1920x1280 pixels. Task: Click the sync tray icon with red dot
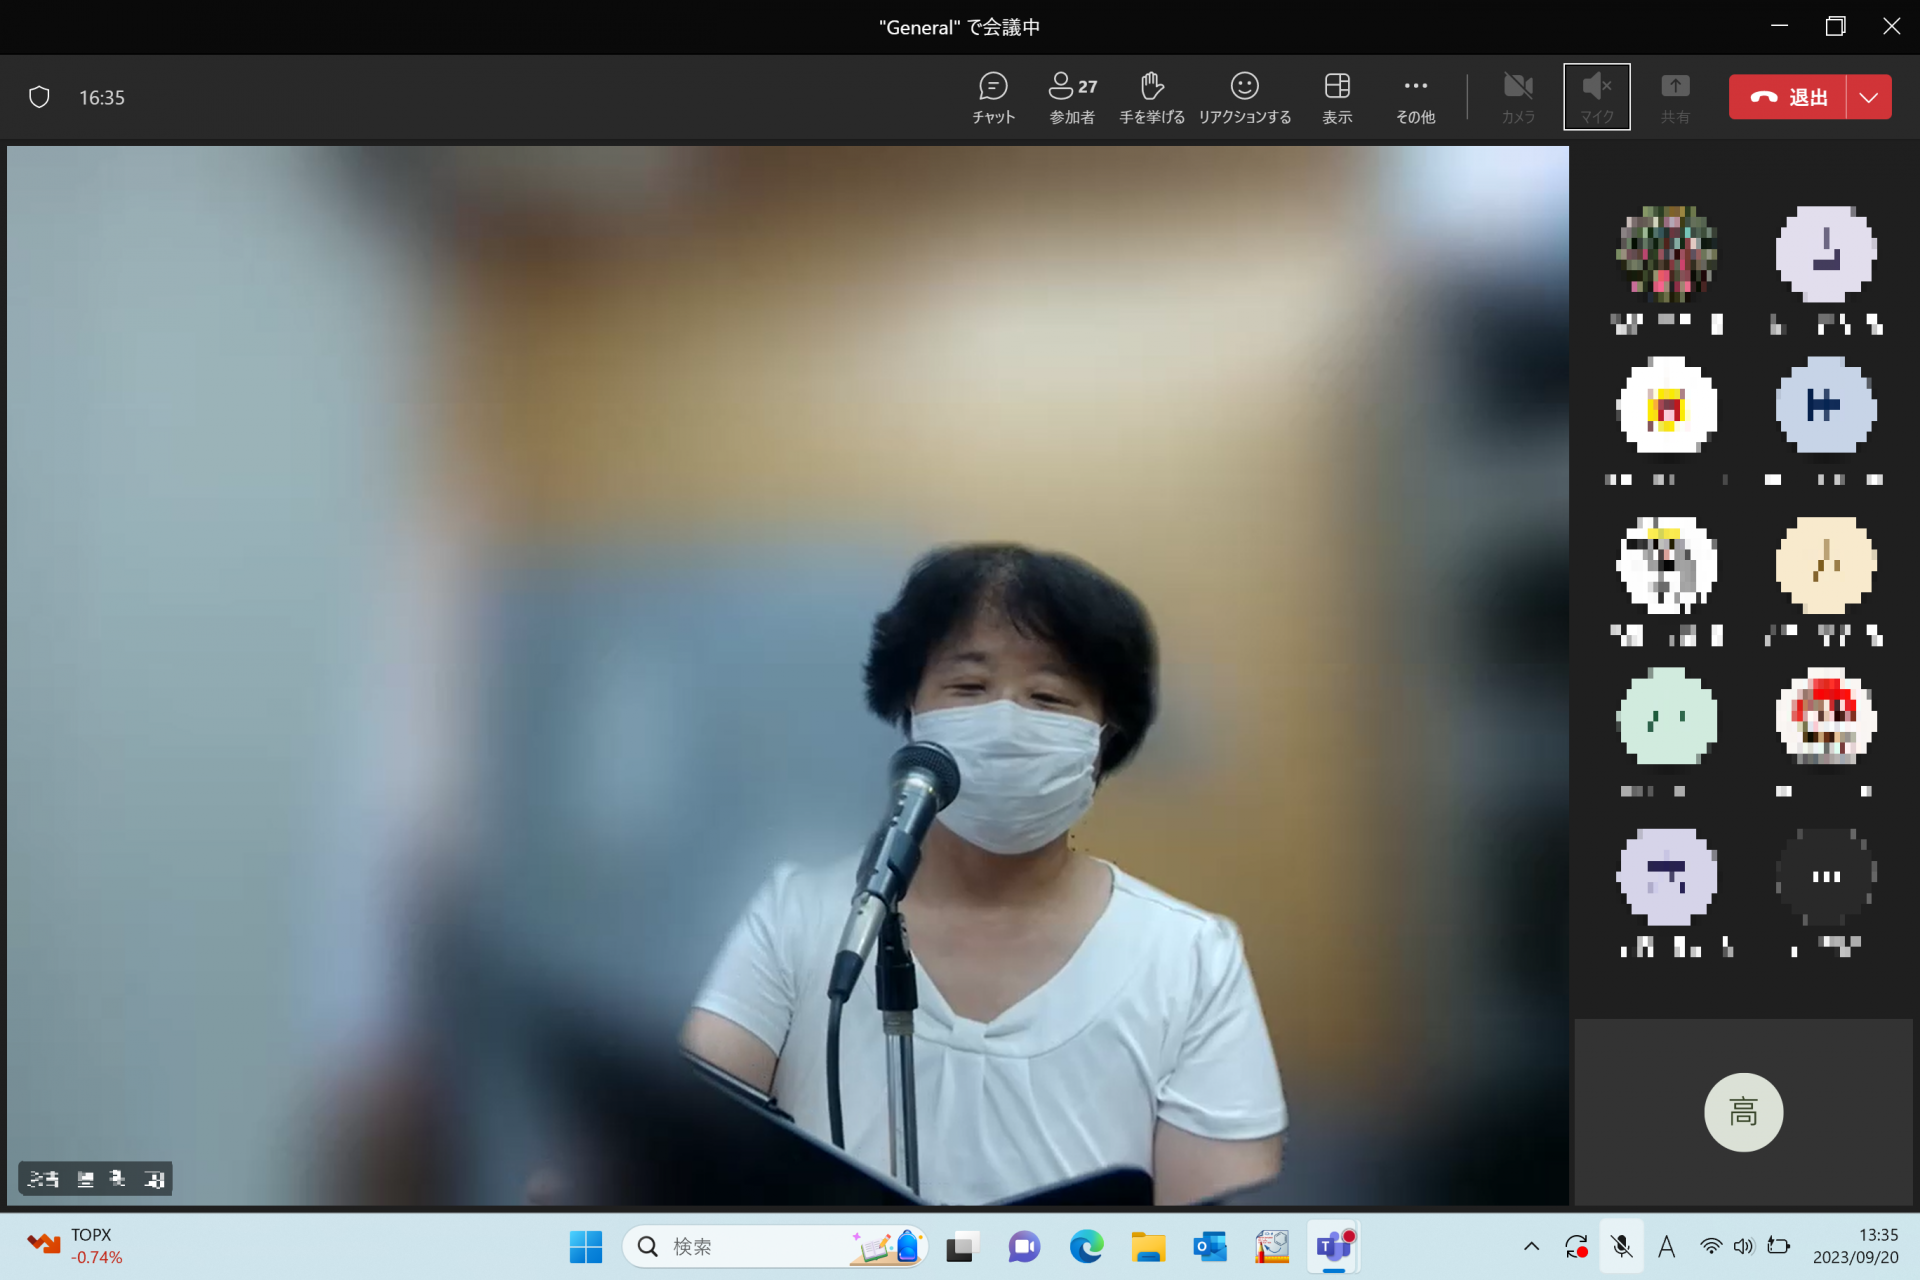(1576, 1246)
